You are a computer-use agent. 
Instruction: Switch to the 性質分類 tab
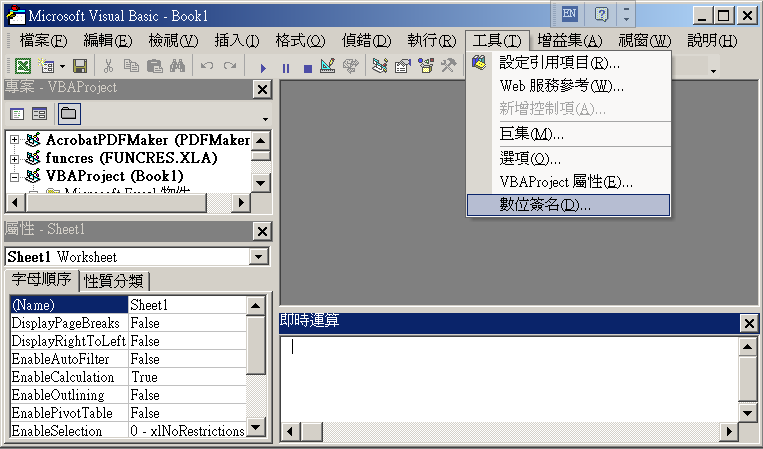click(114, 281)
